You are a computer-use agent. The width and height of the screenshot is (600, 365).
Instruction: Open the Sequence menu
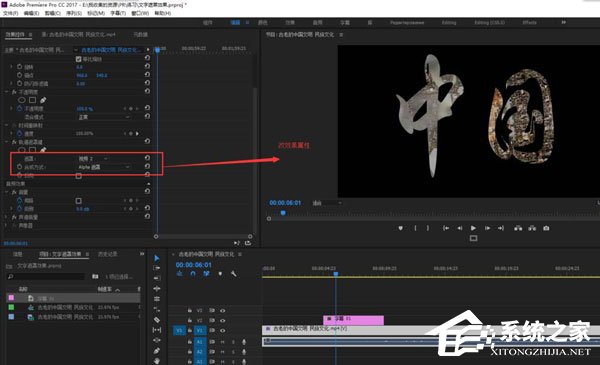pyautogui.click(x=74, y=13)
